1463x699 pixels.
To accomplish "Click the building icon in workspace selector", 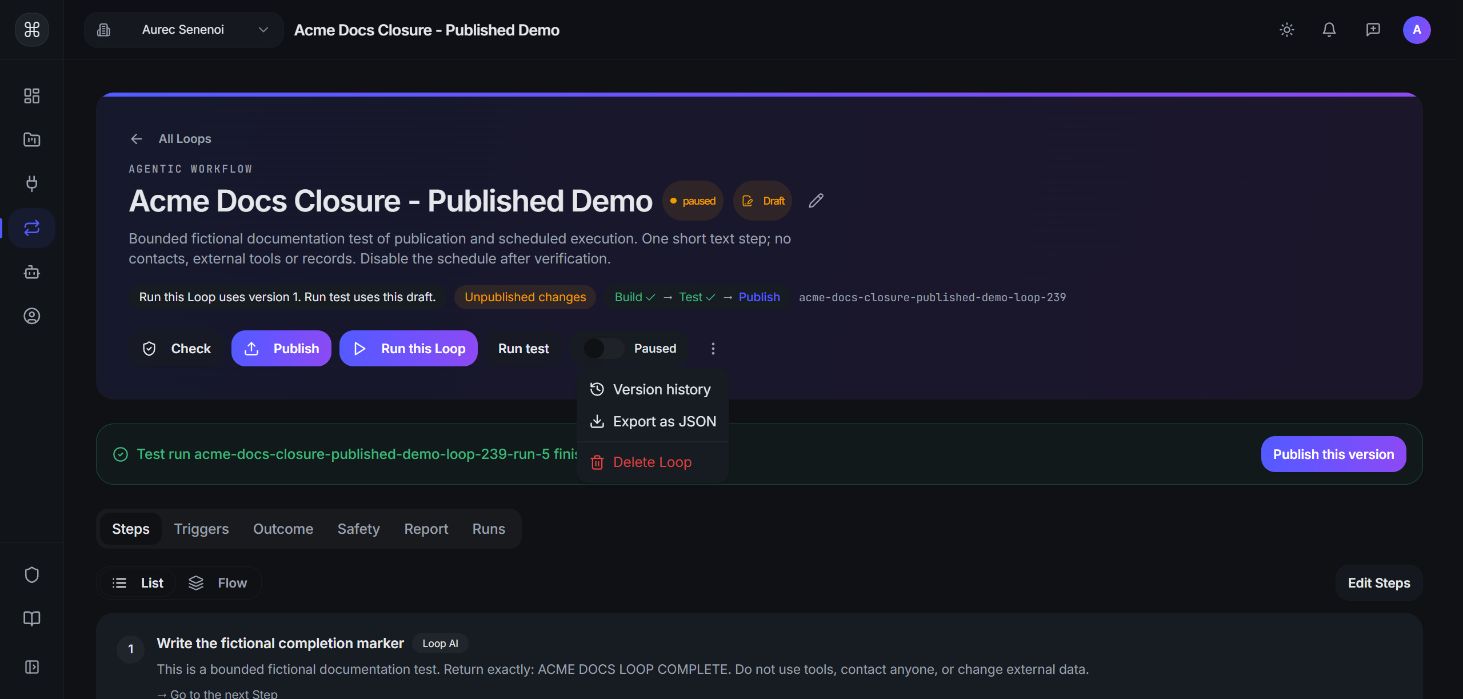I will 104,30.
